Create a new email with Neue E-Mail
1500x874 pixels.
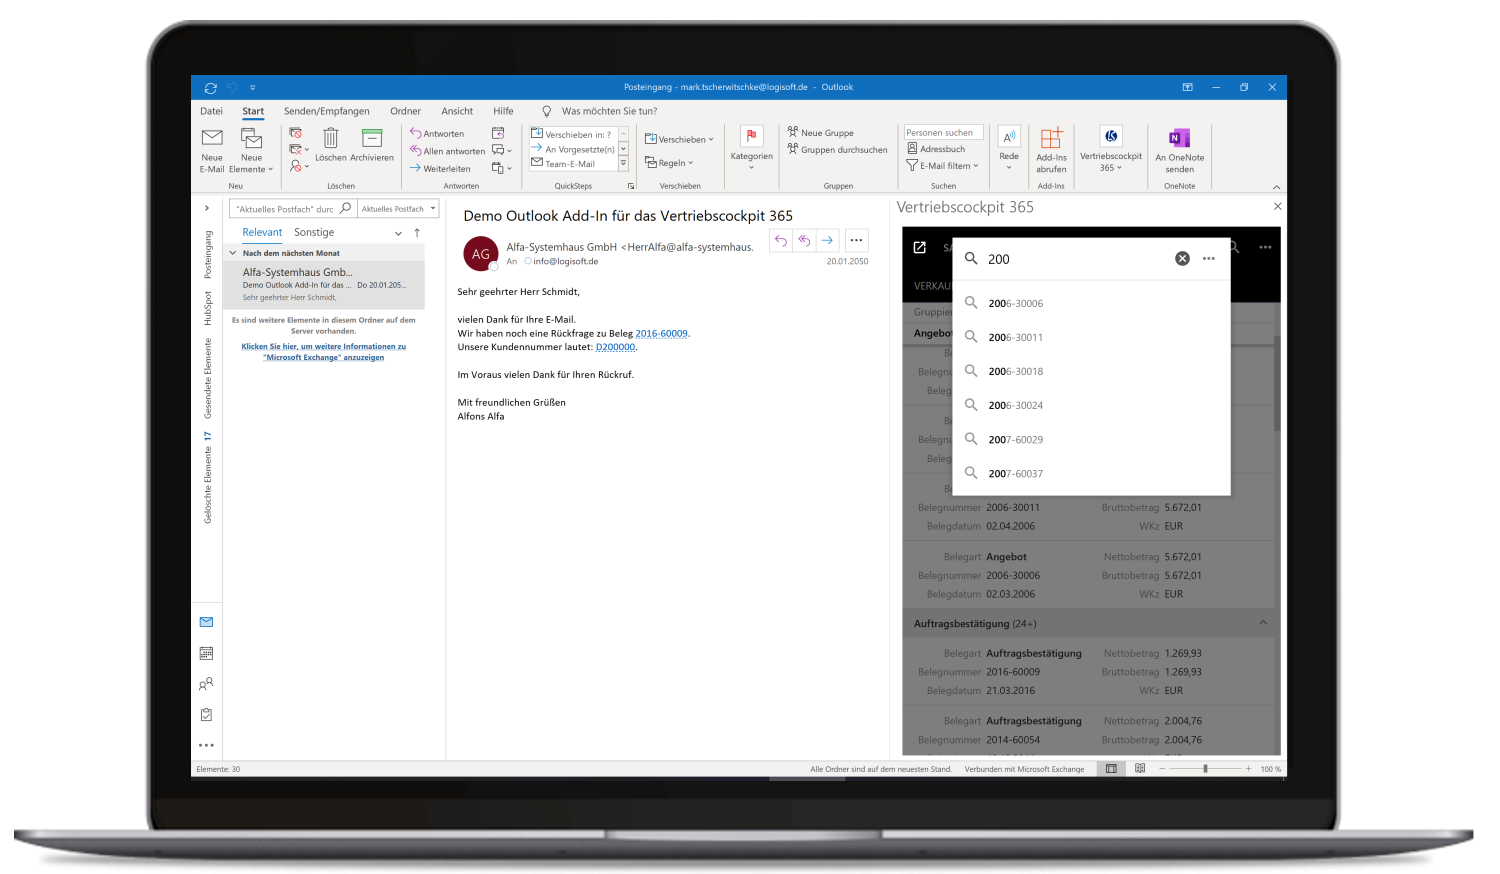212,150
